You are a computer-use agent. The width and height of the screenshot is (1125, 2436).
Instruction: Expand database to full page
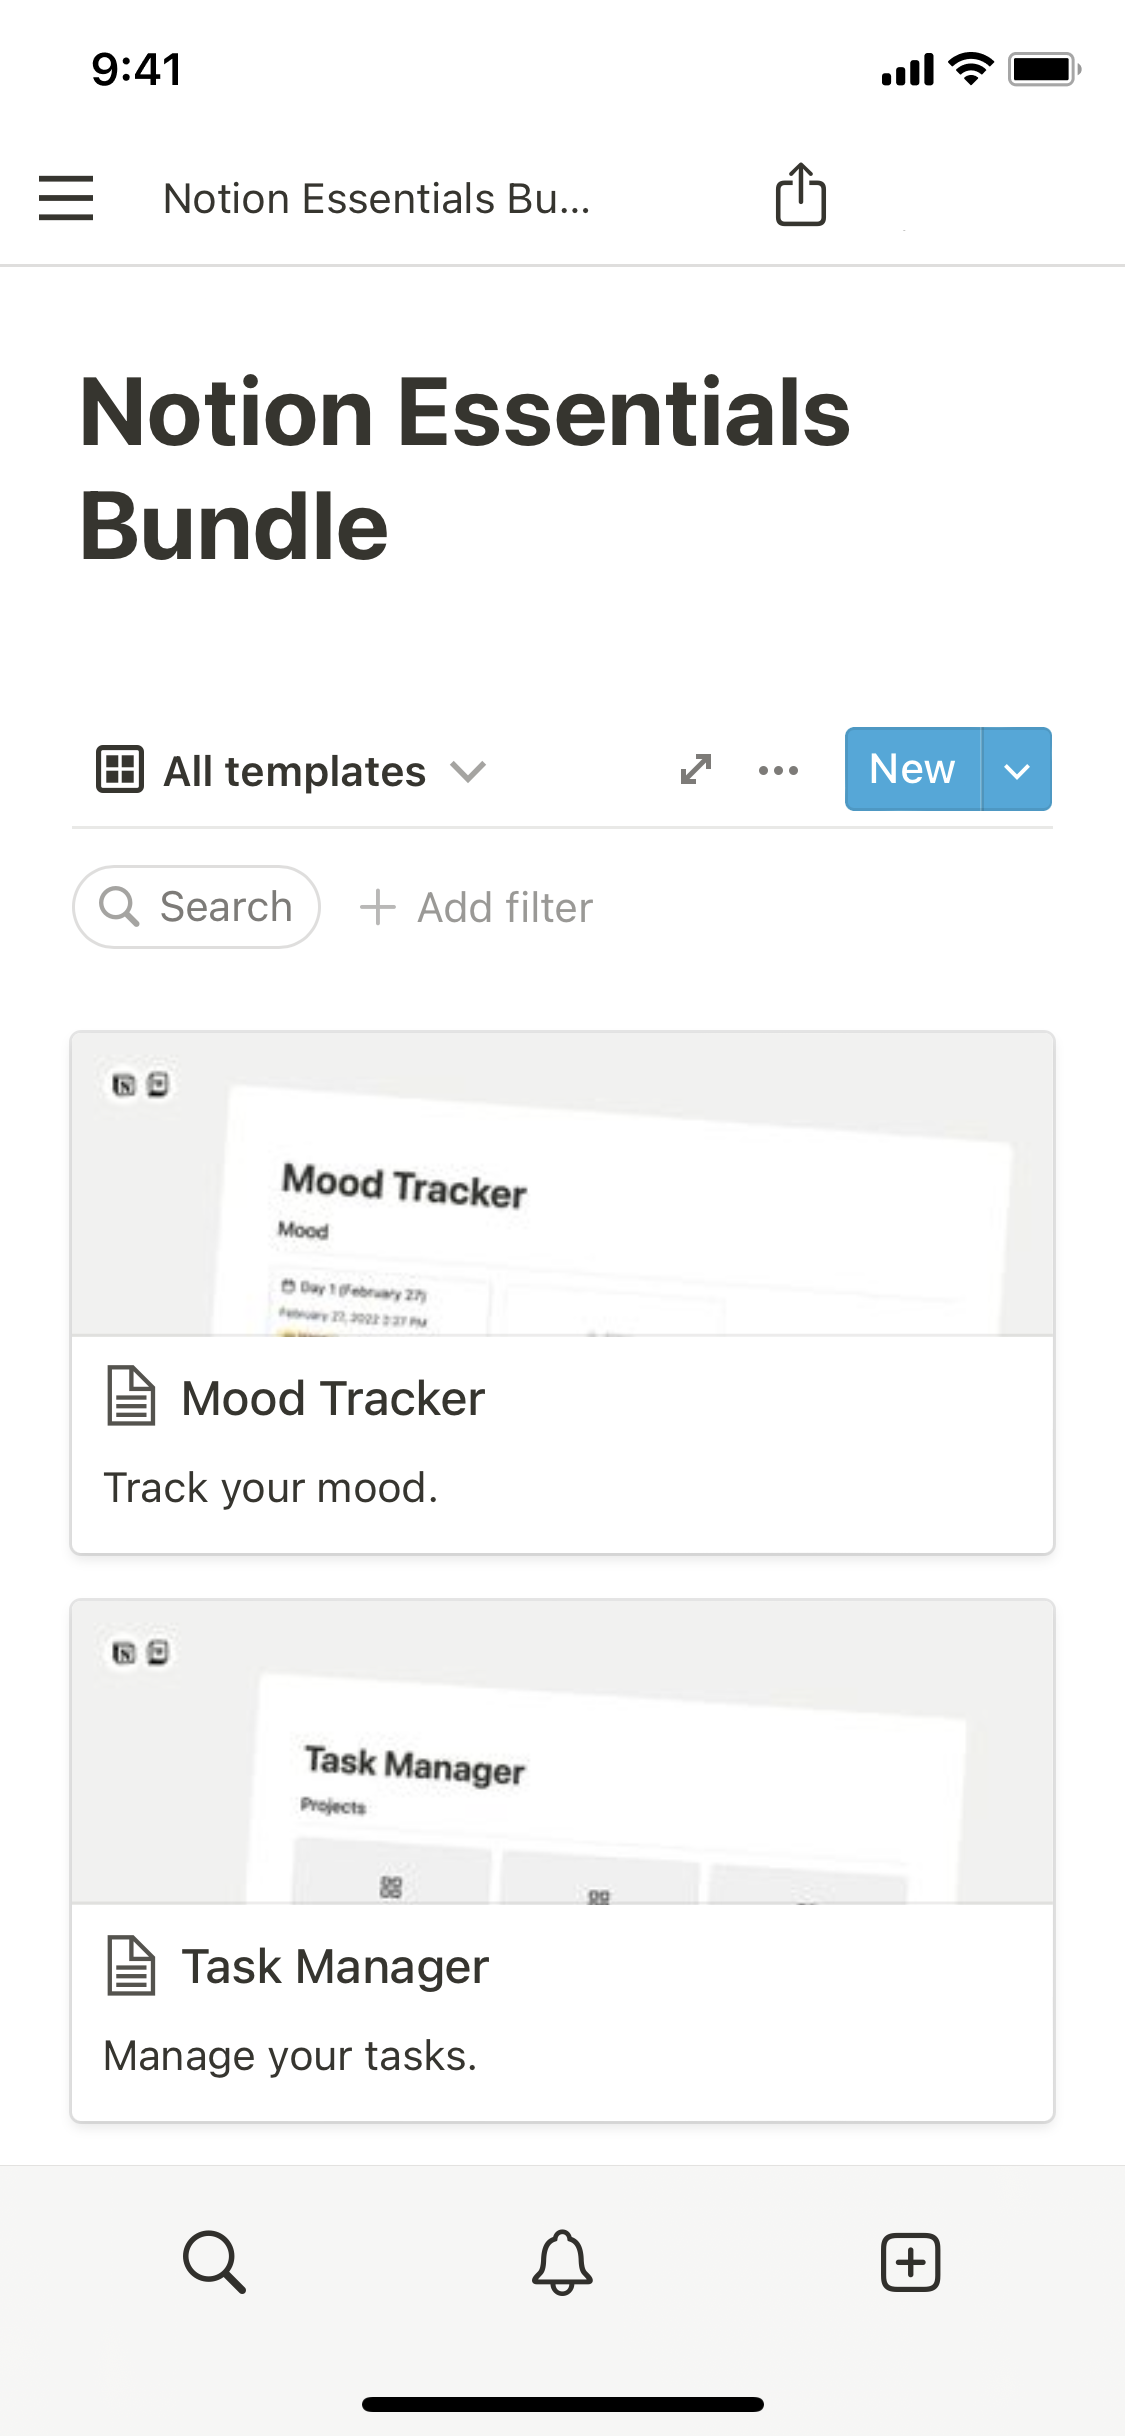pyautogui.click(x=695, y=769)
